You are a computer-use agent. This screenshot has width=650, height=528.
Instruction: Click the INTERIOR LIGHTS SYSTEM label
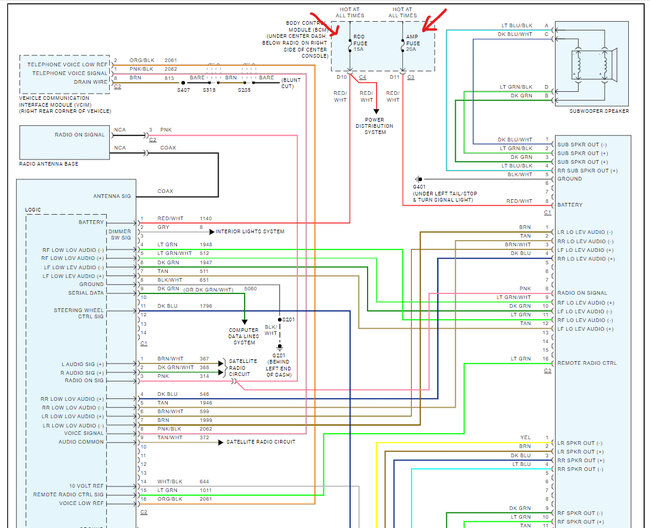[x=250, y=231]
